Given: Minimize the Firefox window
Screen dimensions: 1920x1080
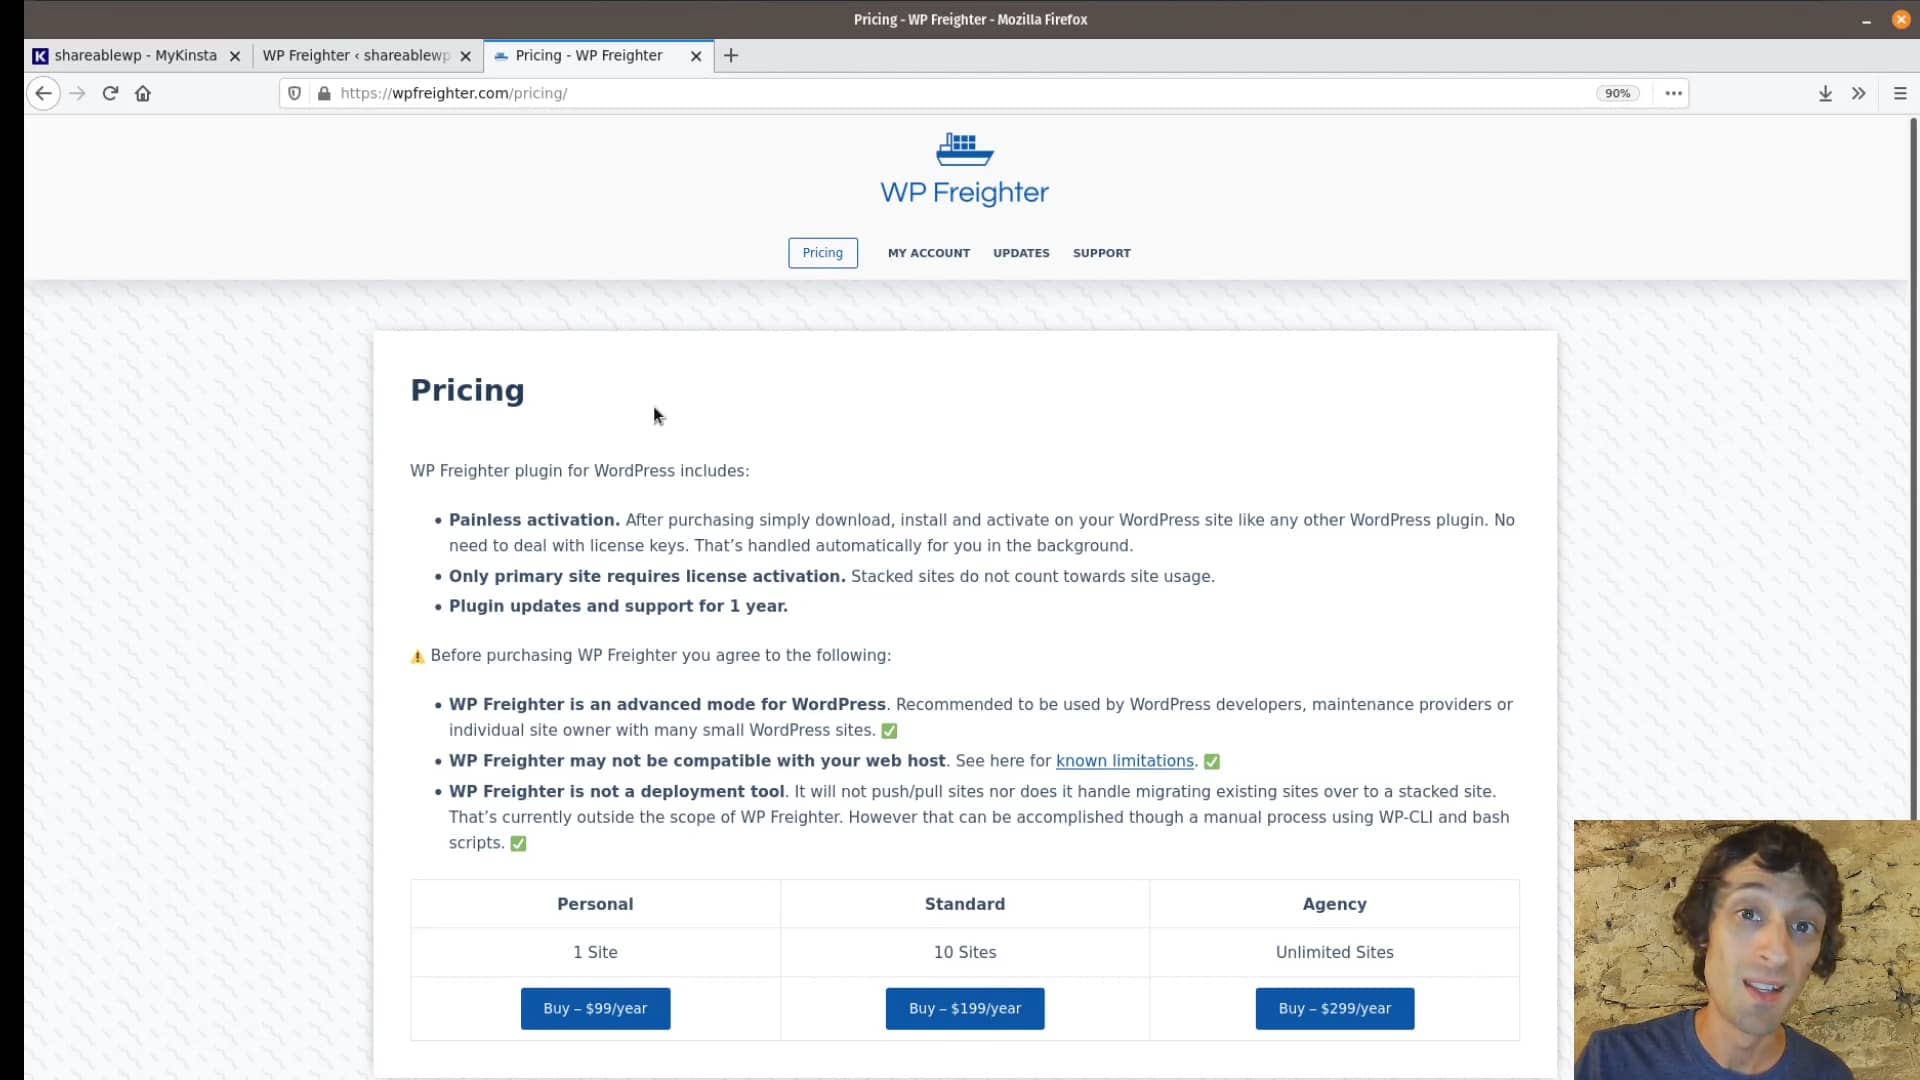Looking at the screenshot, I should (x=1866, y=19).
